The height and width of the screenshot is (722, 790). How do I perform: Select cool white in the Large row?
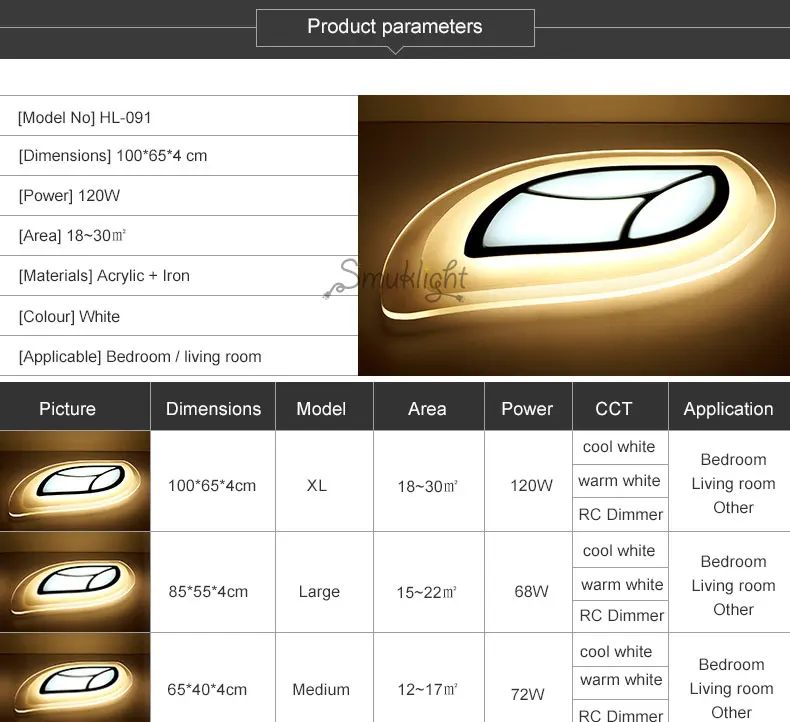619,551
